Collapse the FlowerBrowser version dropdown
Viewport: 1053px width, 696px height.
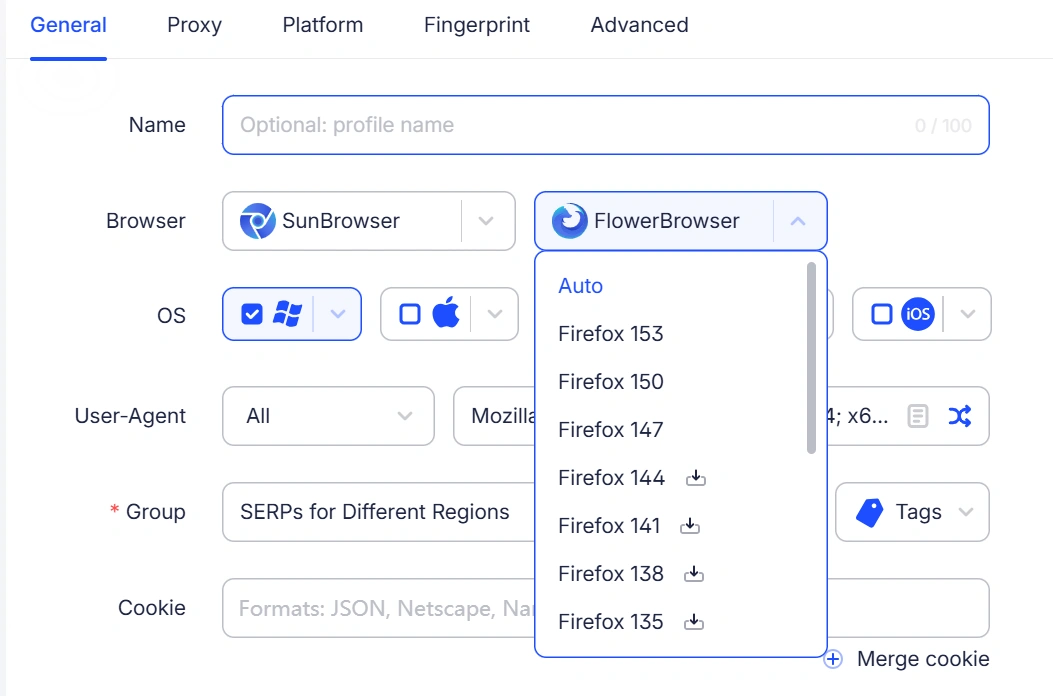798,221
